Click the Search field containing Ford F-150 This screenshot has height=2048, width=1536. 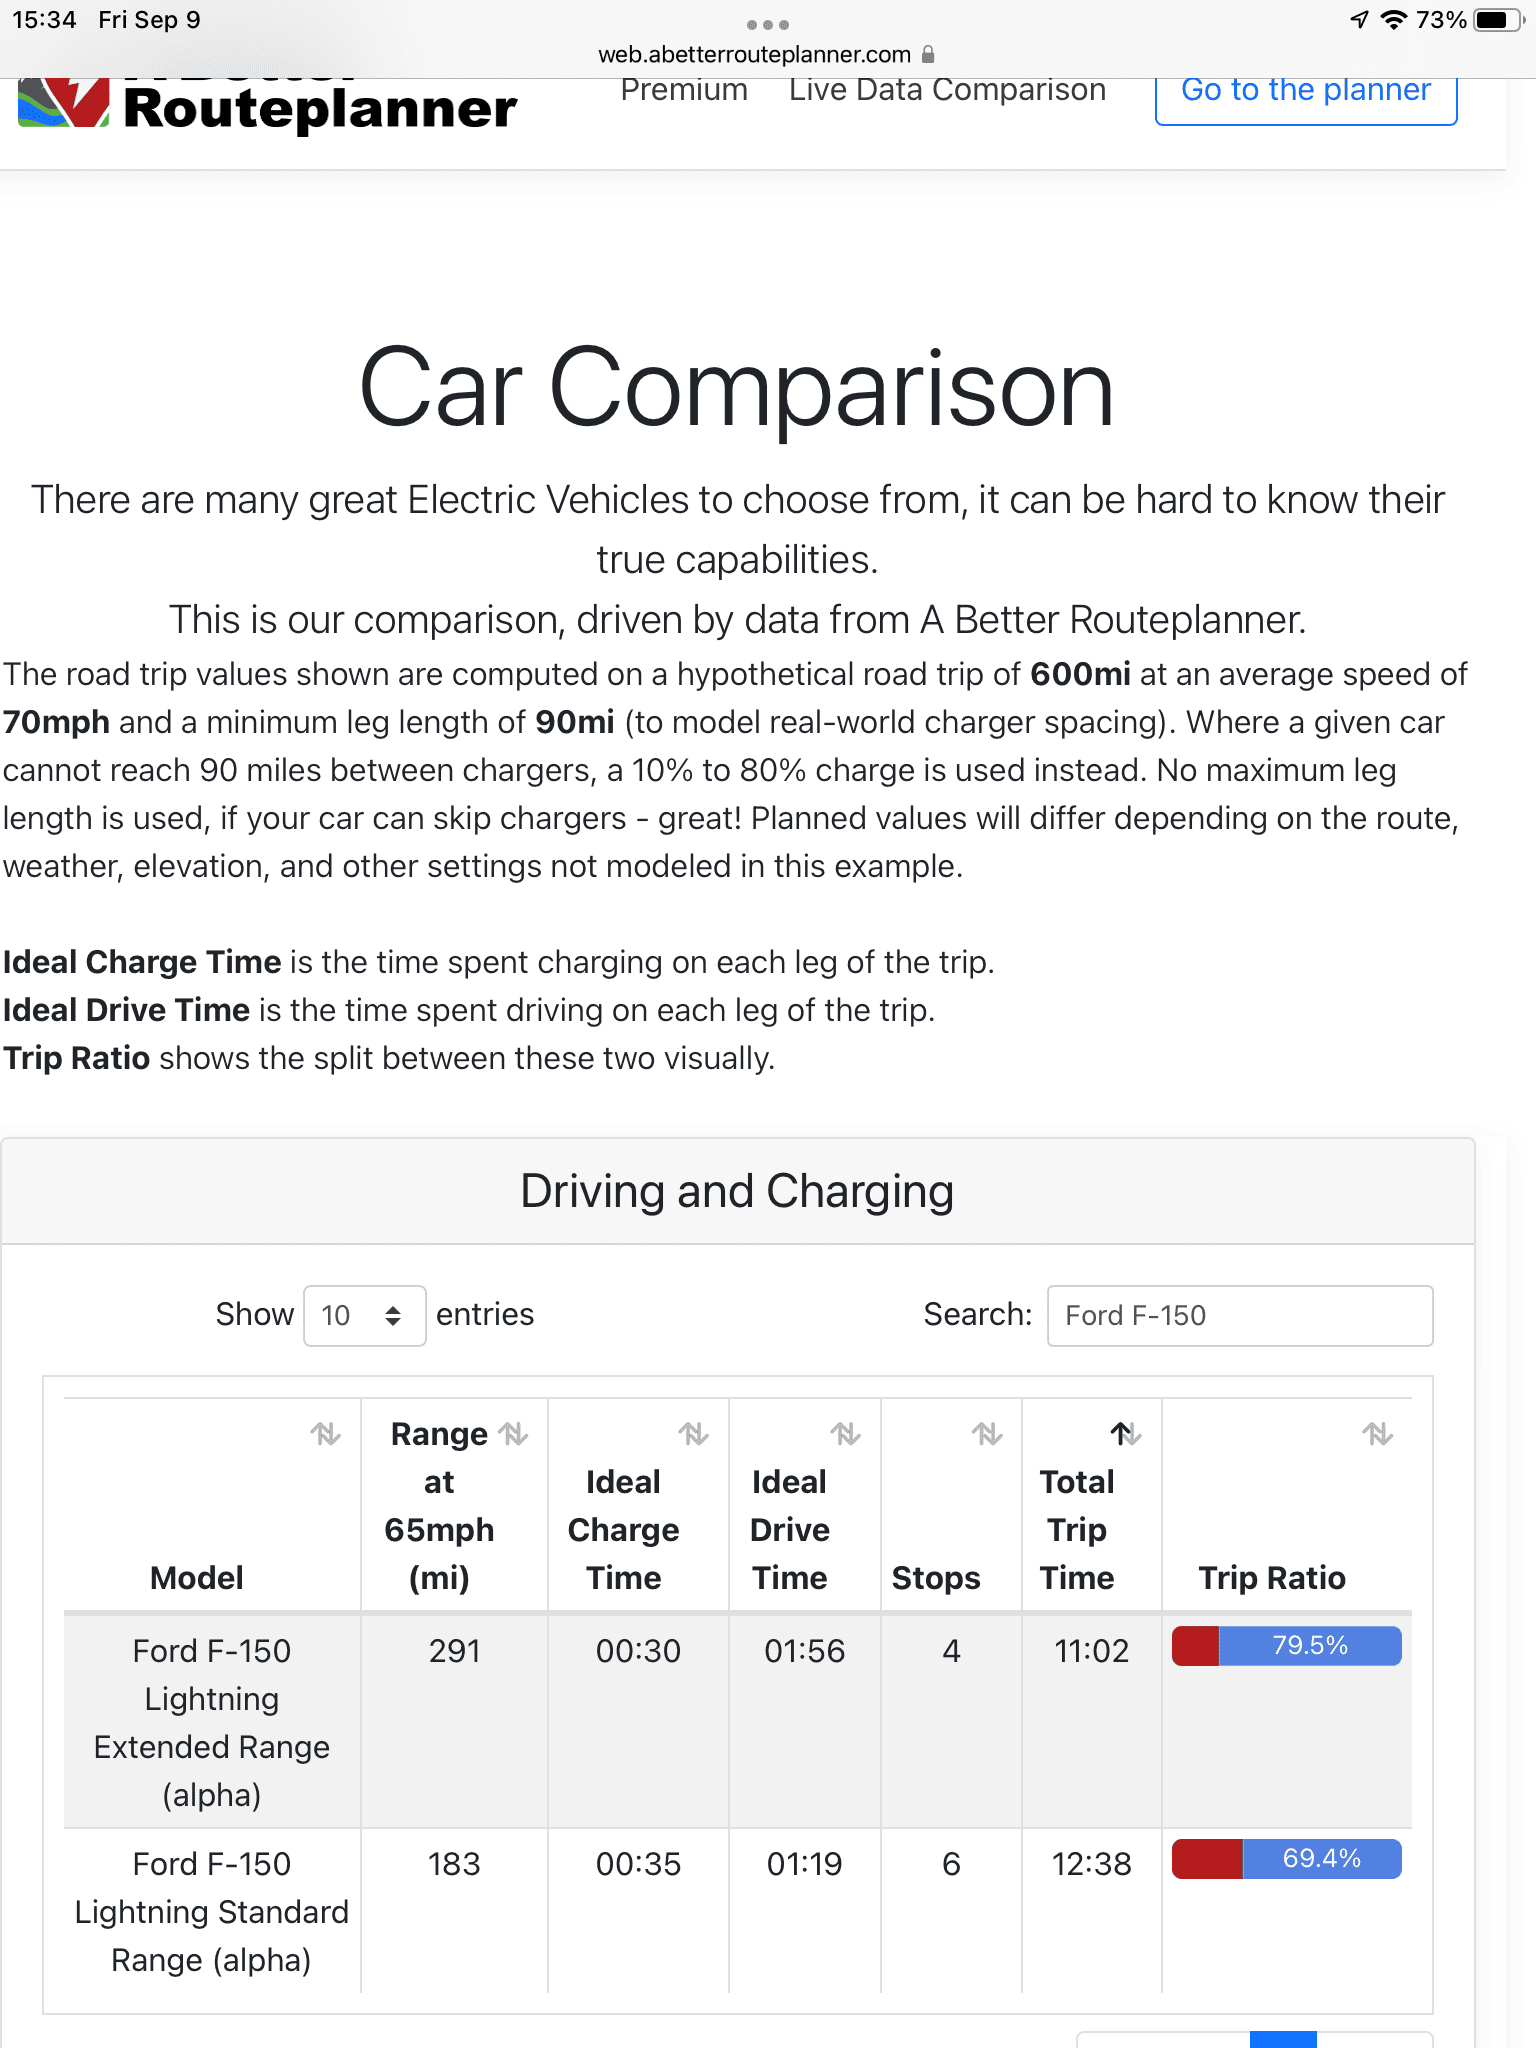pos(1239,1315)
